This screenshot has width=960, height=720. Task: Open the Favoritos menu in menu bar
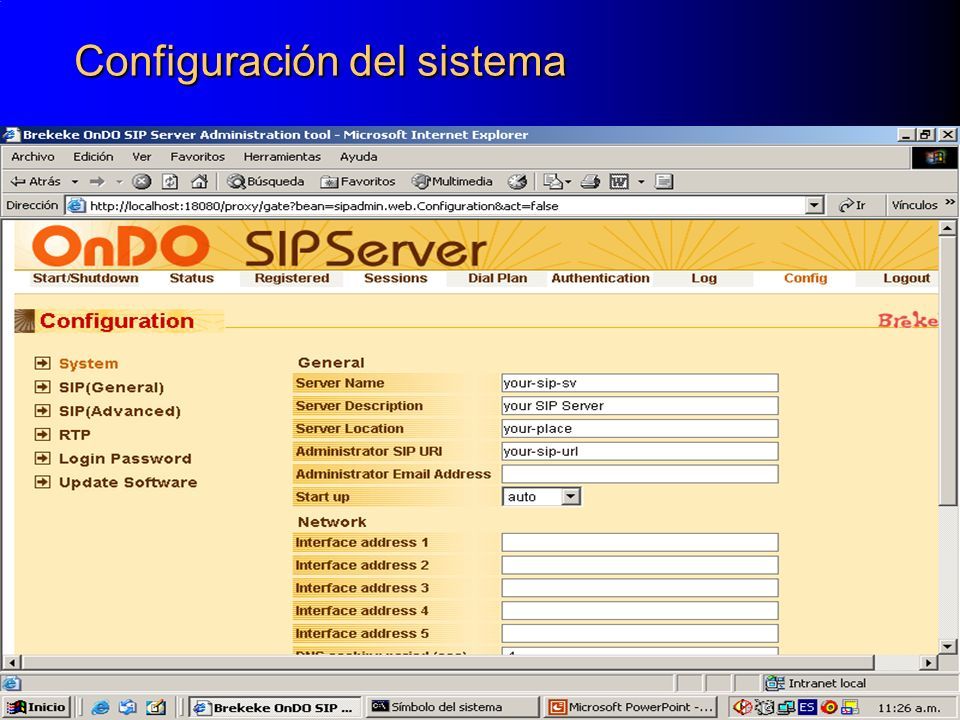(x=197, y=157)
